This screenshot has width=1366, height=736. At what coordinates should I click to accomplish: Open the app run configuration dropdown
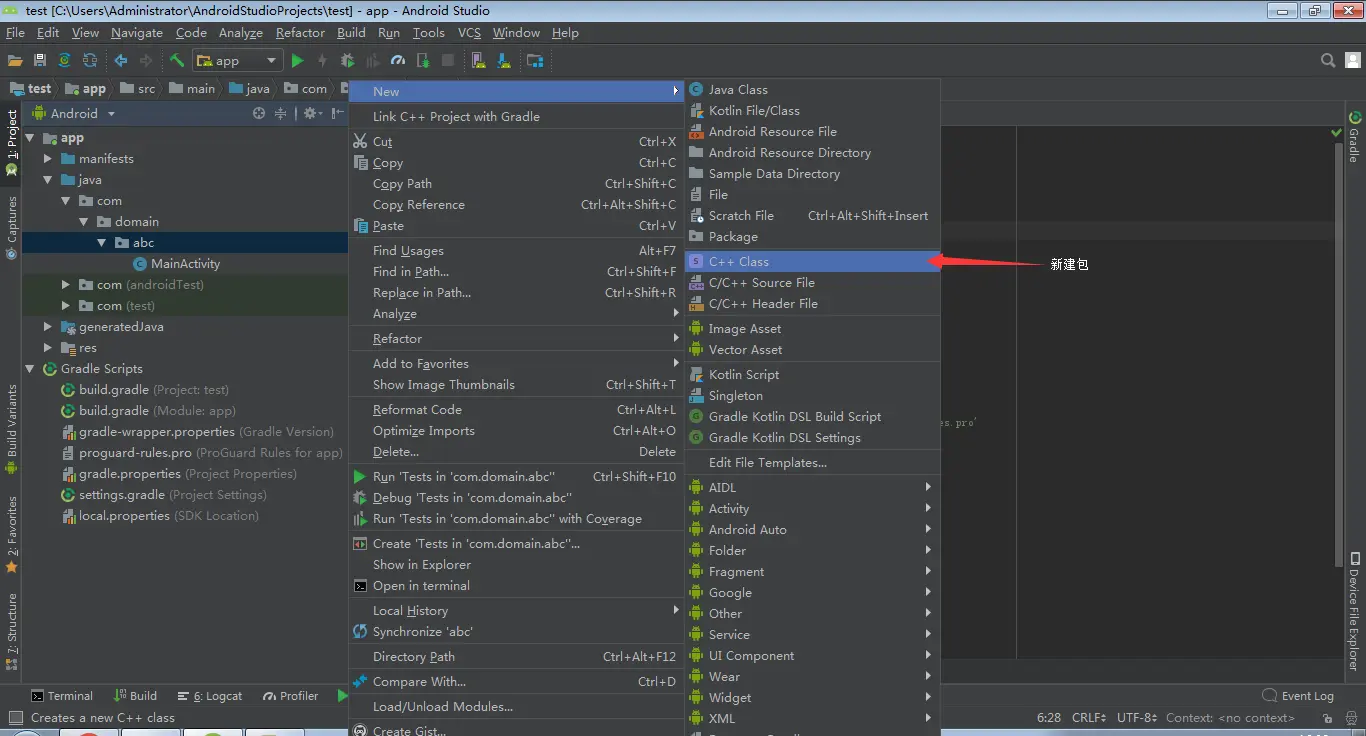(238, 61)
